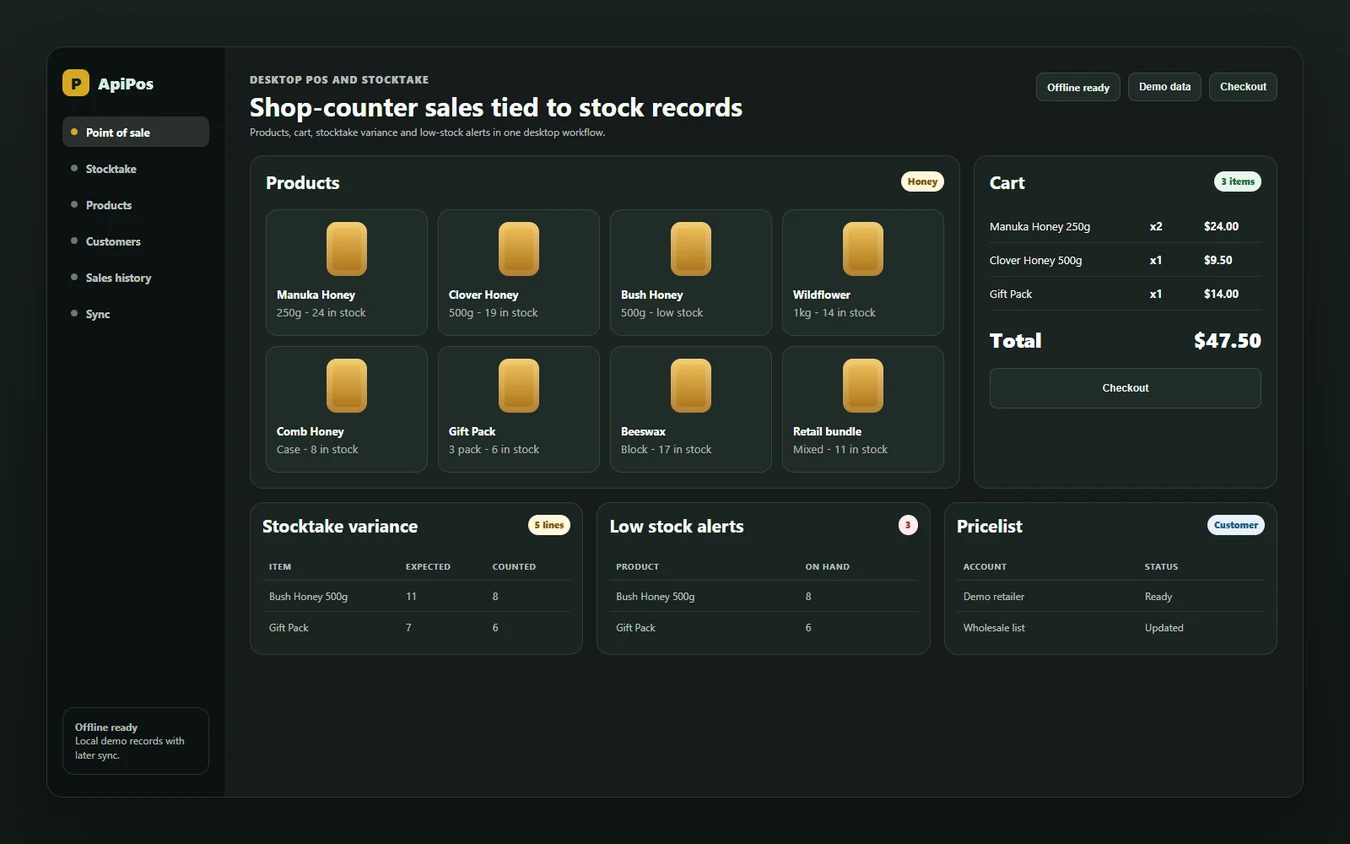Click Checkout button in top header
The width and height of the screenshot is (1350, 844).
pyautogui.click(x=1243, y=87)
